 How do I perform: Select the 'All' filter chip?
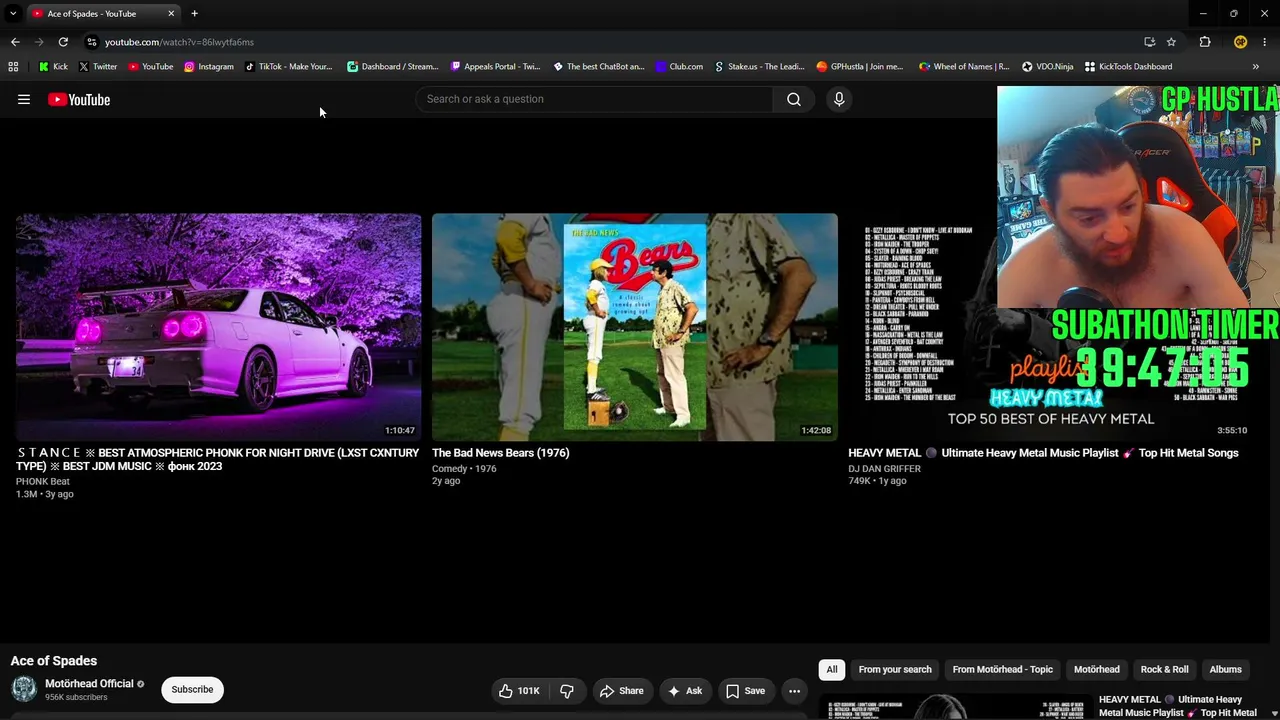(832, 670)
